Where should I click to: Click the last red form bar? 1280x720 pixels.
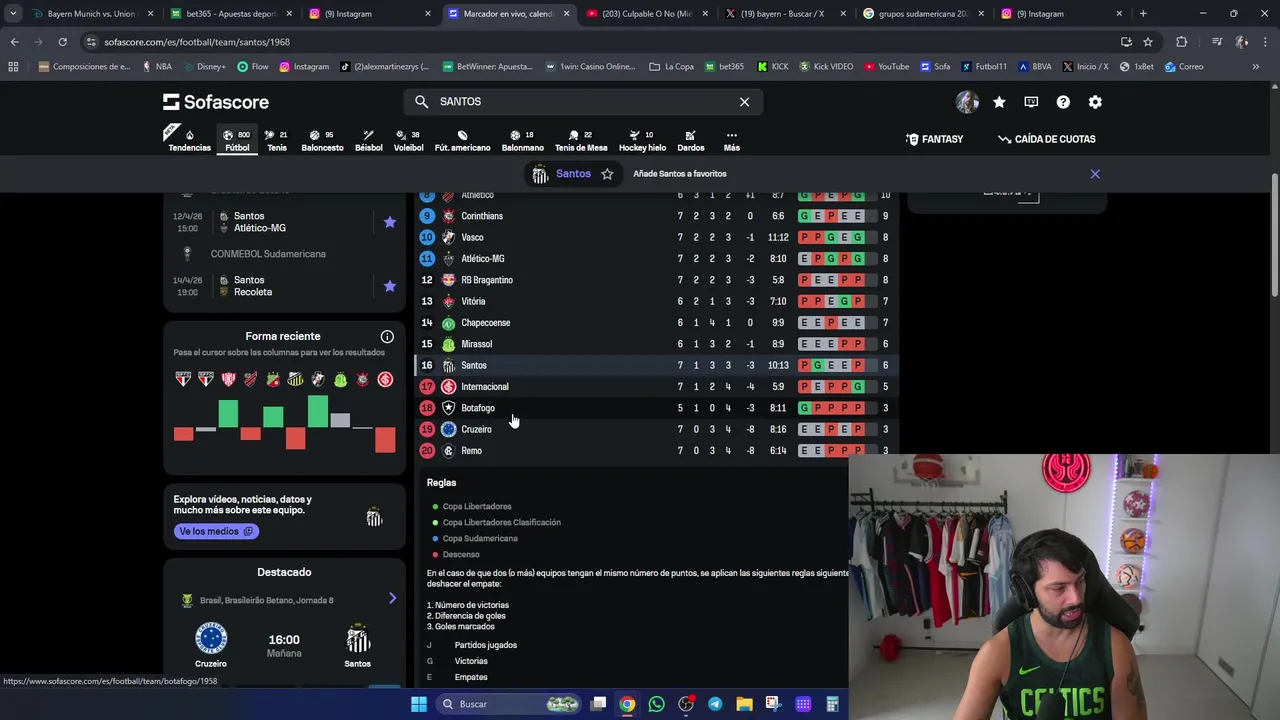[x=385, y=440]
